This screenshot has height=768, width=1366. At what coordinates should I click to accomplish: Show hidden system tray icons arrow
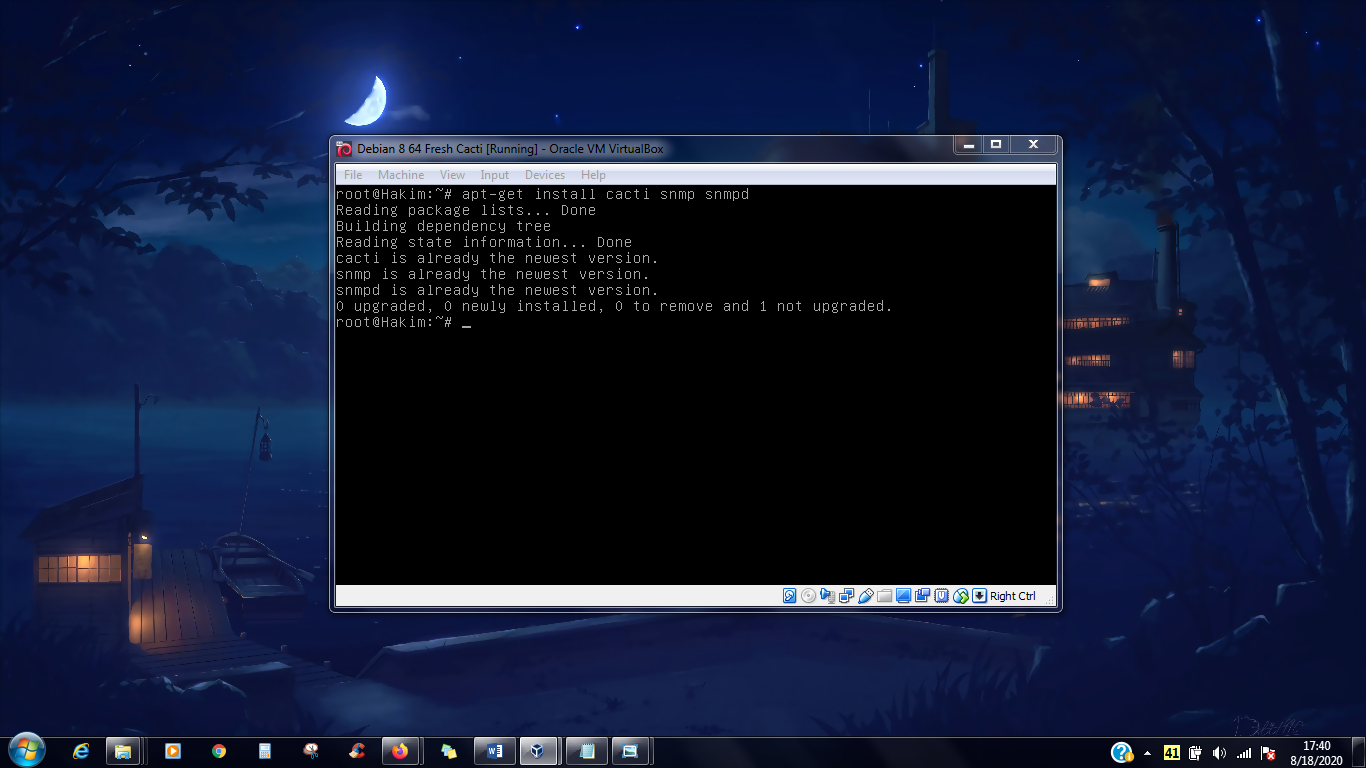coord(1147,752)
